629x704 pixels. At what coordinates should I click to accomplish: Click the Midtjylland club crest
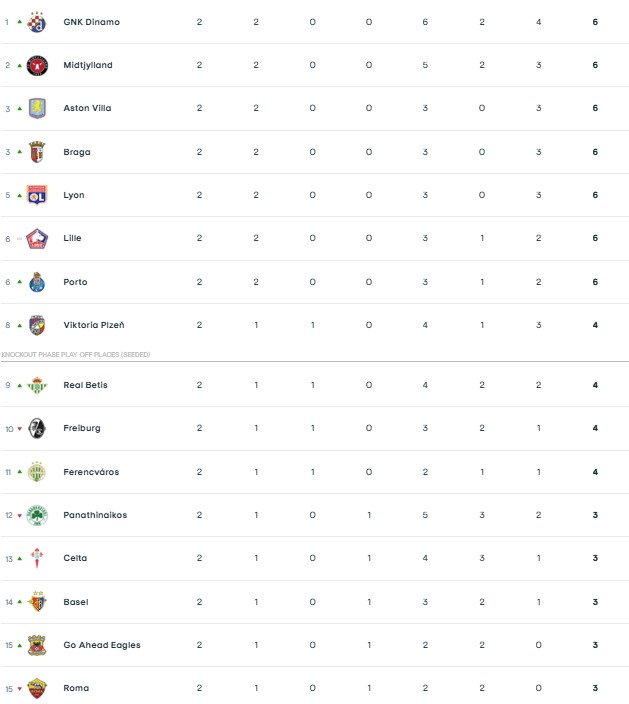[37, 65]
